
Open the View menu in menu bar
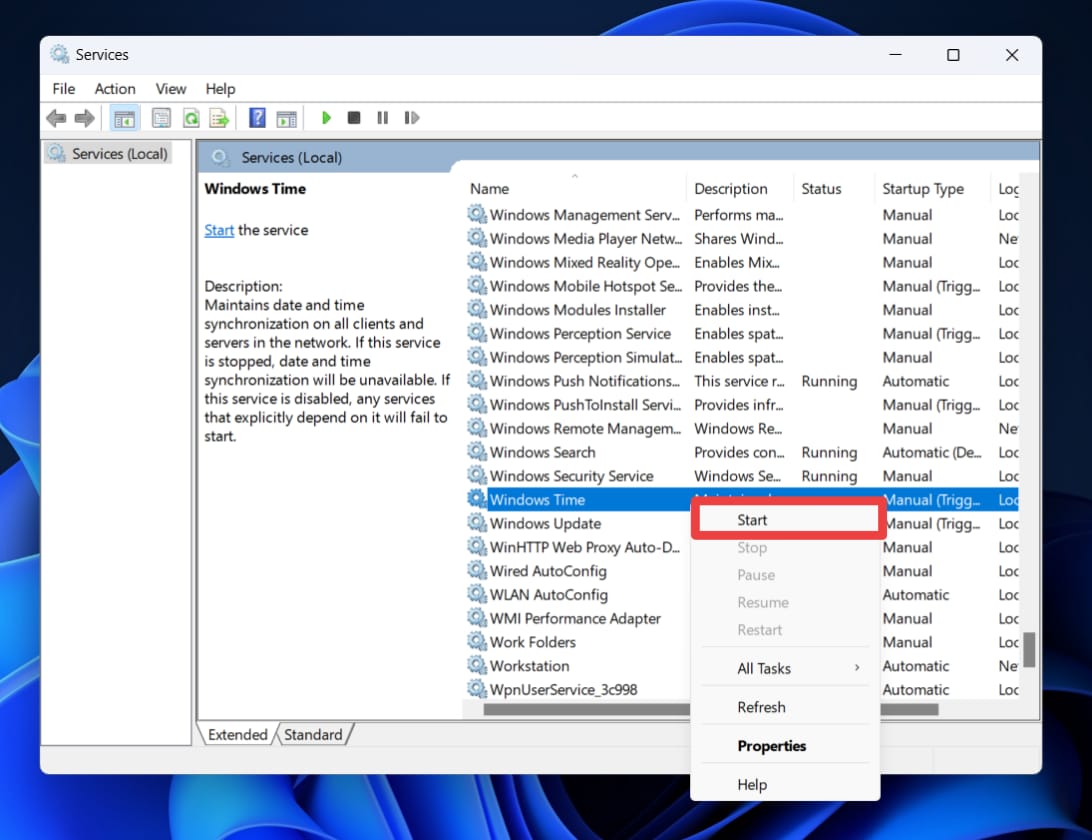(x=171, y=89)
